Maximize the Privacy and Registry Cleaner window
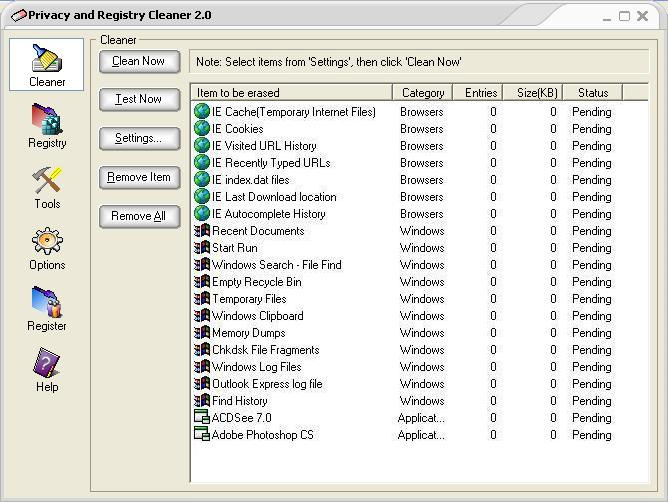The image size is (668, 502). tap(624, 16)
